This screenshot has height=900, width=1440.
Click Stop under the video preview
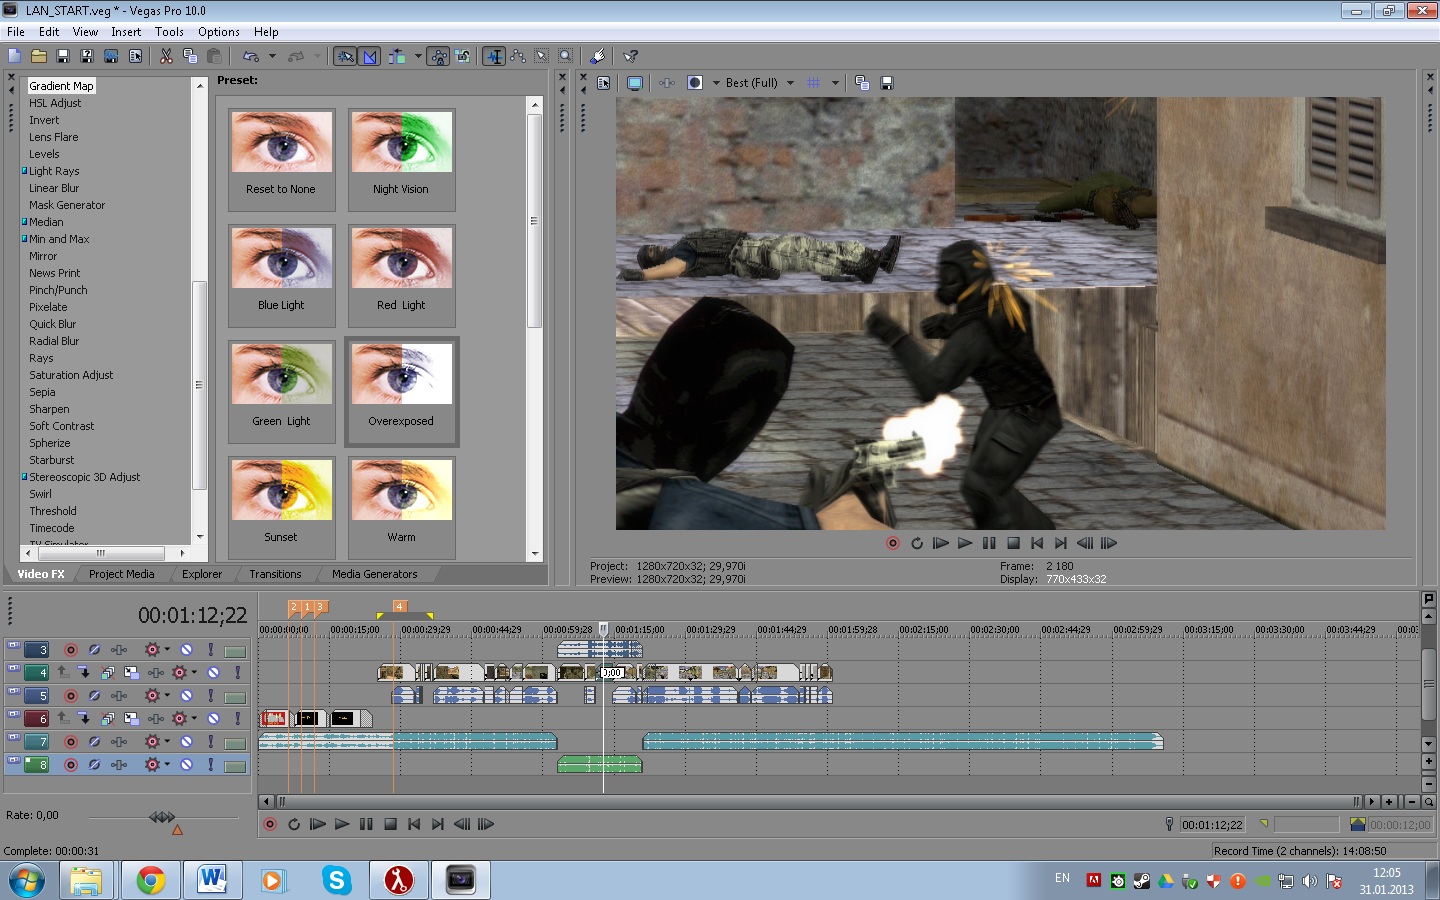1013,543
